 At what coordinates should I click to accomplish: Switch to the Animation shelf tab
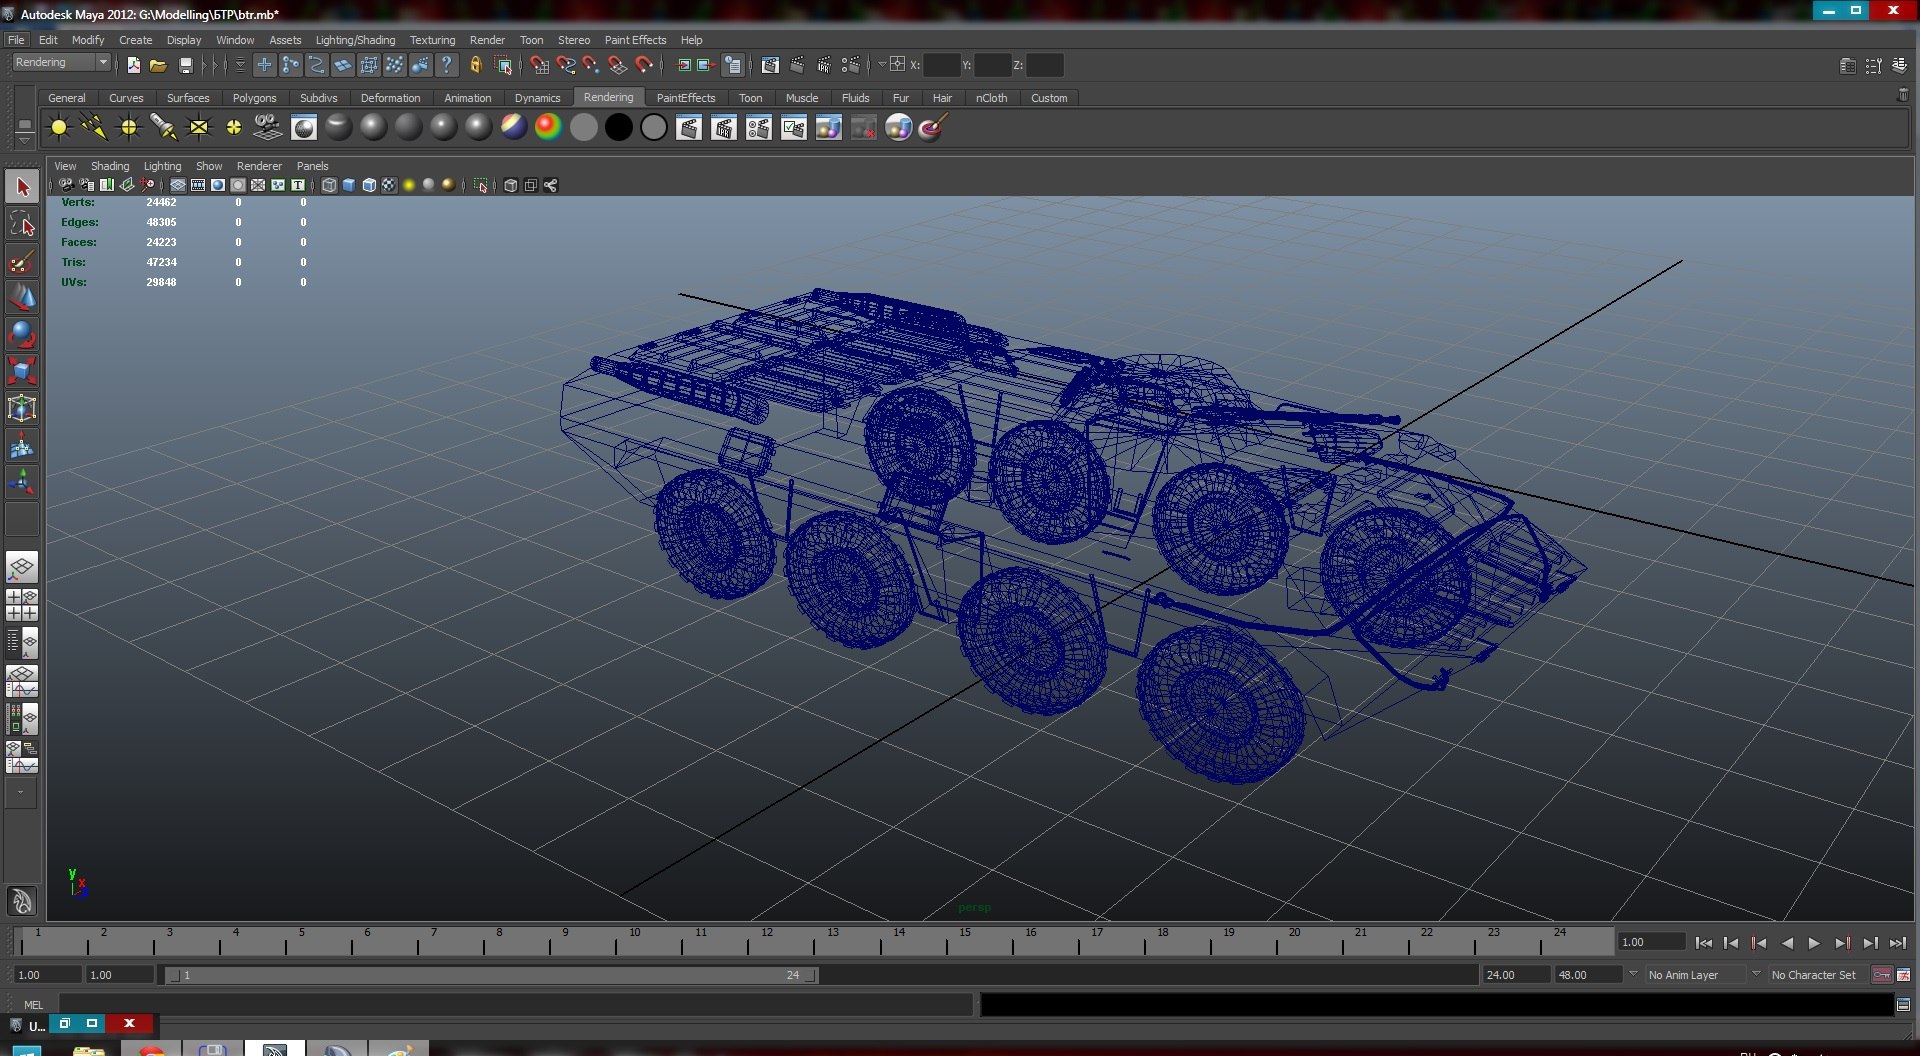point(467,98)
